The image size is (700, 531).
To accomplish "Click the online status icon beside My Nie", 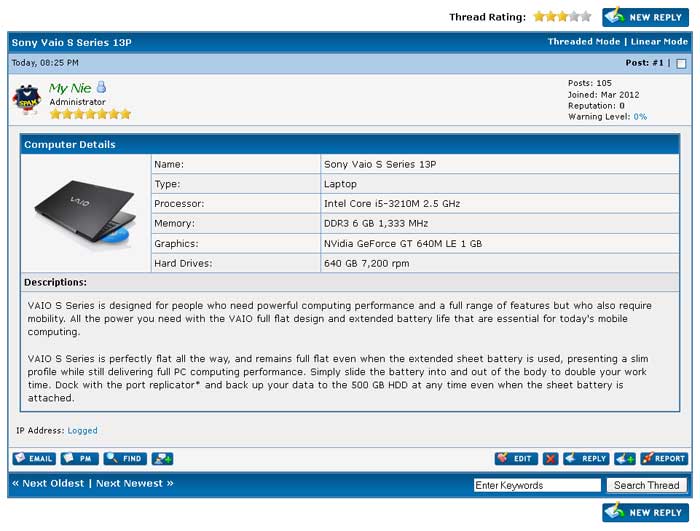I will [101, 88].
